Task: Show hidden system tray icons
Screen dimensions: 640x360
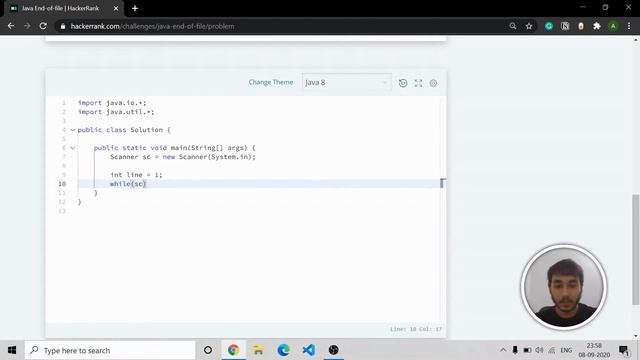Action: tap(503, 350)
